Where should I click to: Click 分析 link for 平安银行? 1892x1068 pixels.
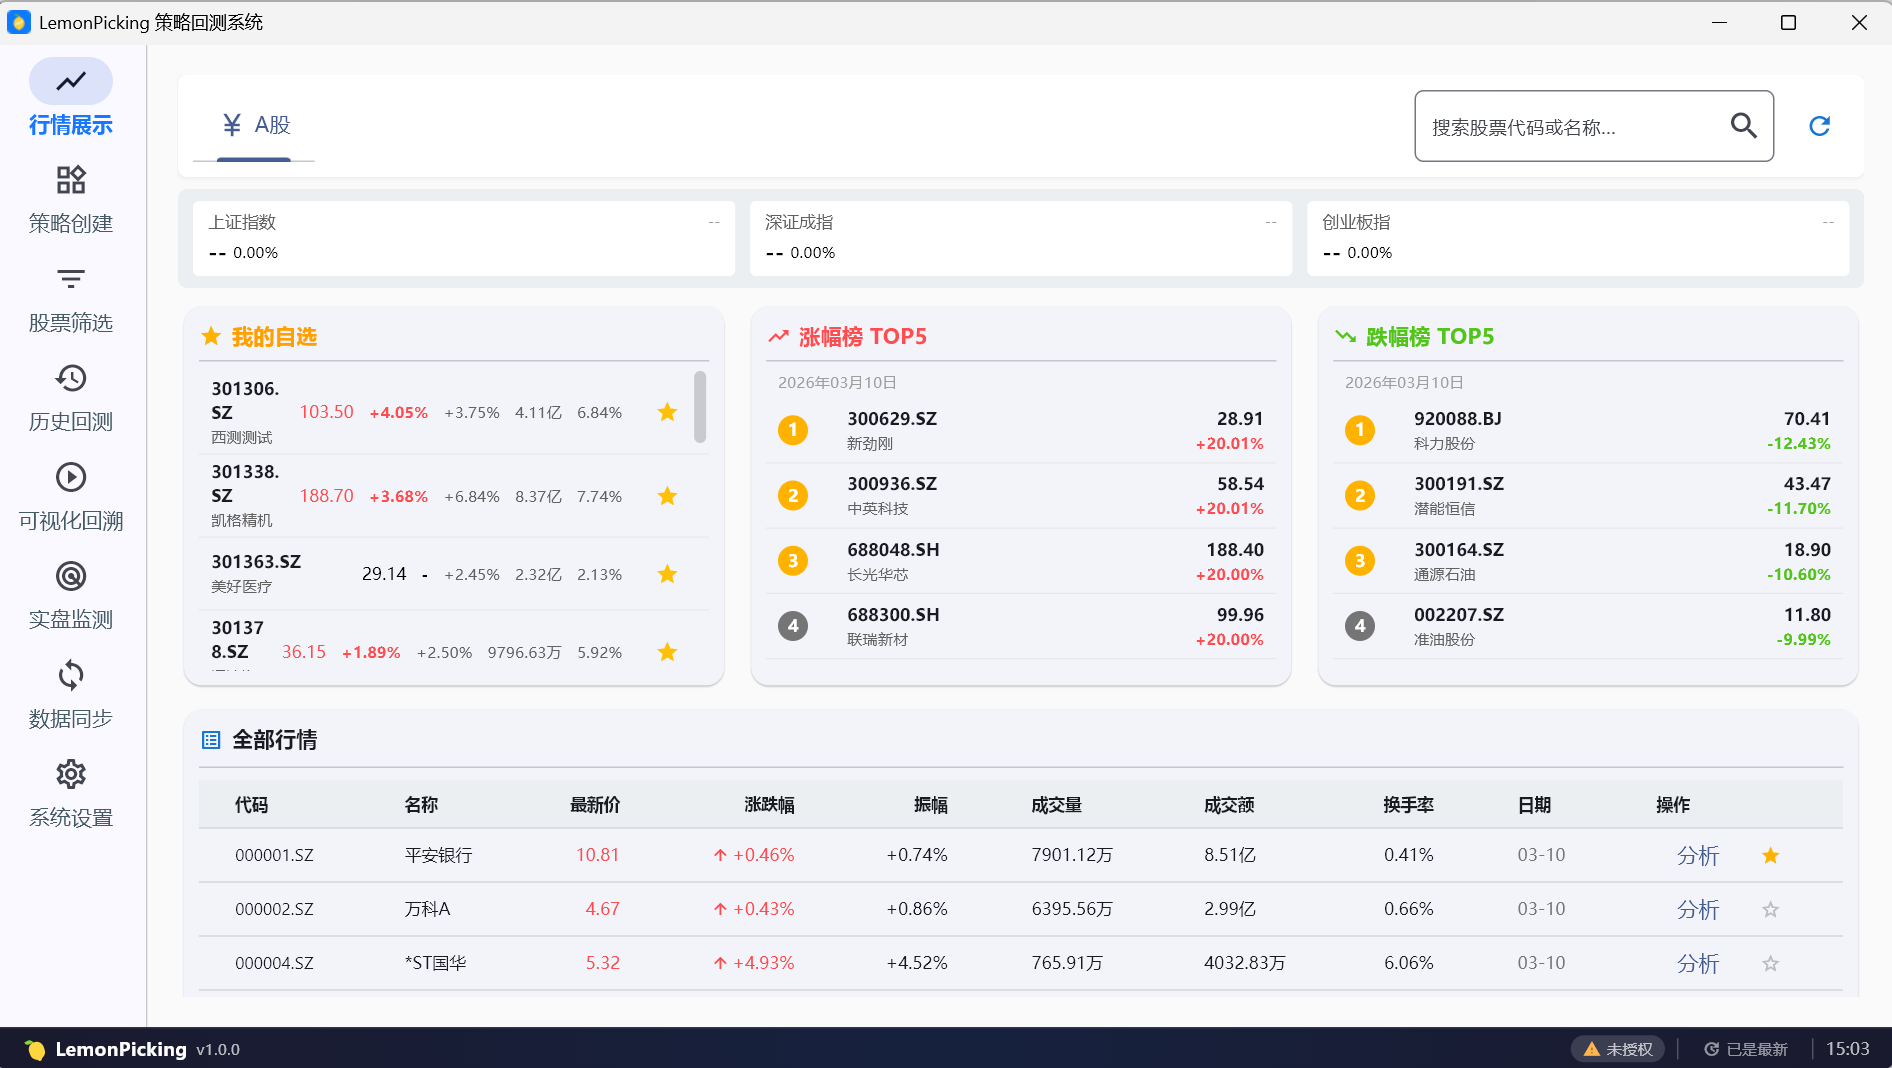click(x=1697, y=856)
